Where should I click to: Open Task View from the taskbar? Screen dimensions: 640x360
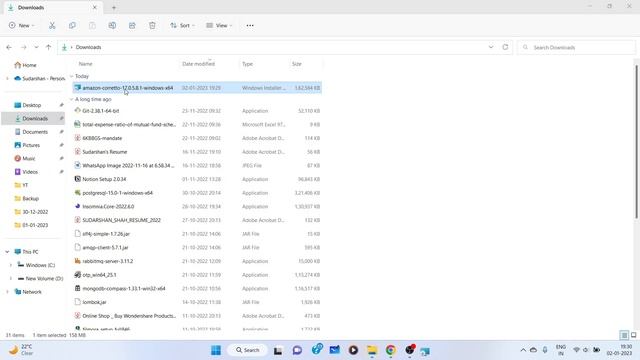278,350
